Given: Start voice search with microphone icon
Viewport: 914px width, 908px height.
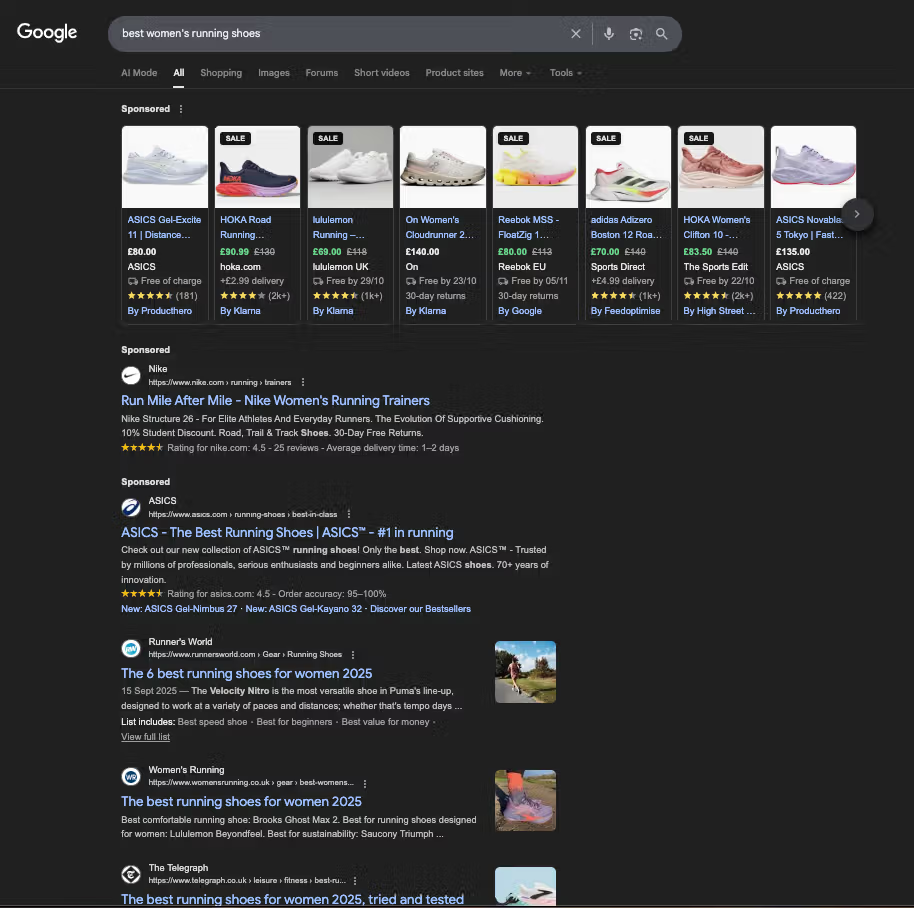Looking at the screenshot, I should click(608, 34).
